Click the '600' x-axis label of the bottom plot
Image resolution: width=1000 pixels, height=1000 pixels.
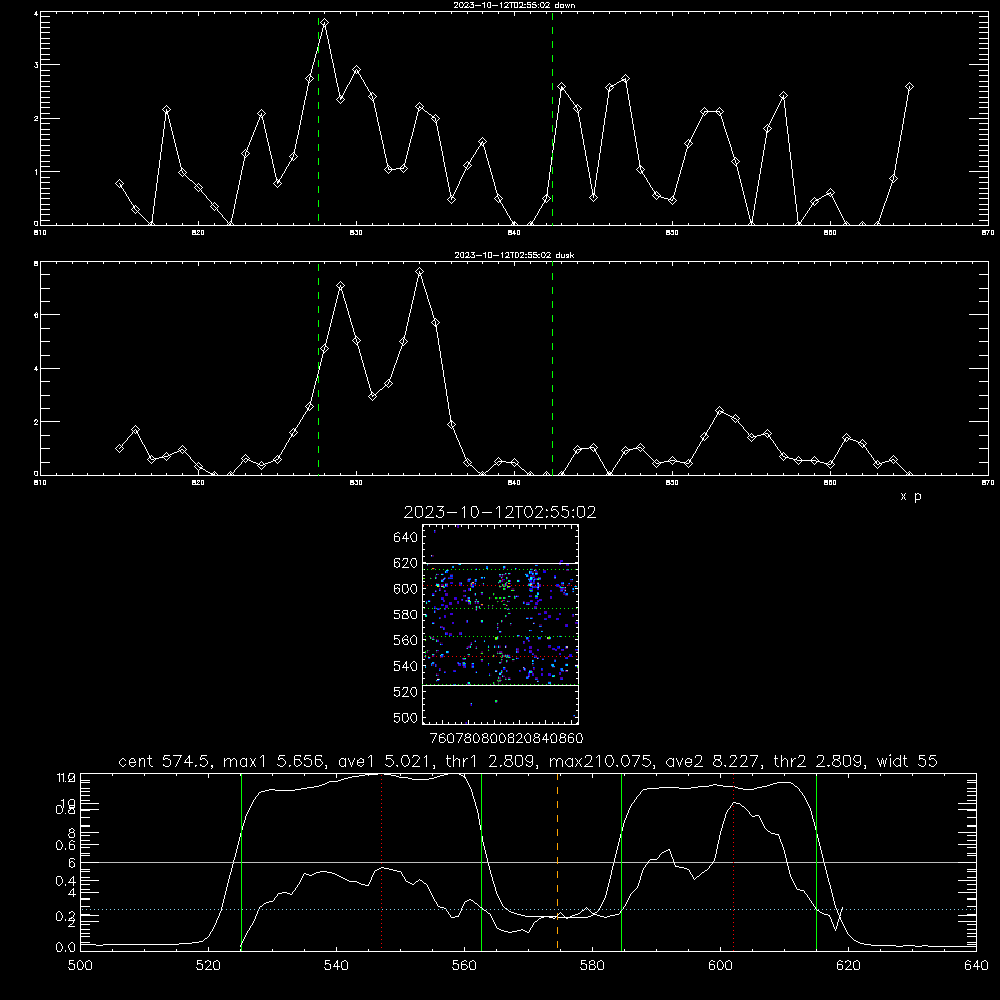point(720,966)
